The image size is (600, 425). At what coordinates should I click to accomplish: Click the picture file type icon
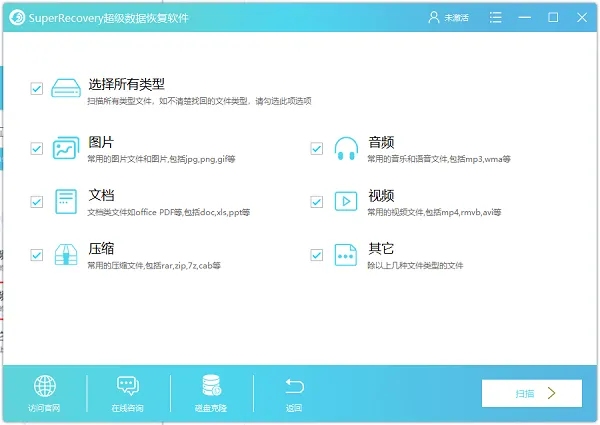pyautogui.click(x=66, y=148)
